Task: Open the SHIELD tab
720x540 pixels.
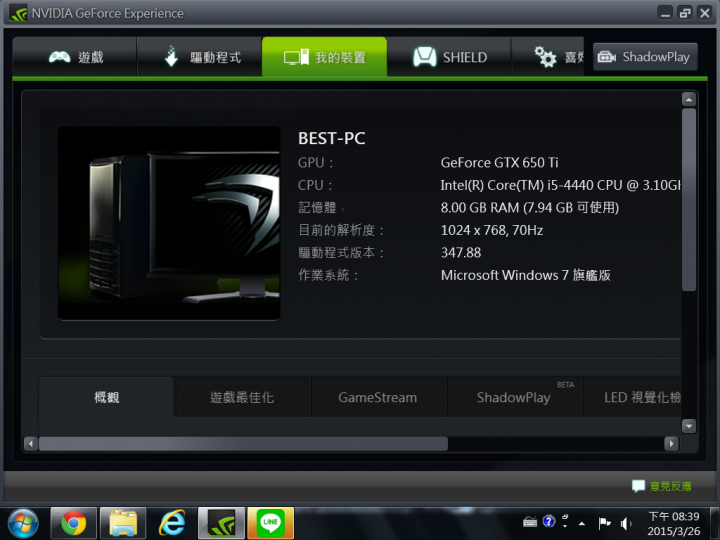Action: point(449,57)
